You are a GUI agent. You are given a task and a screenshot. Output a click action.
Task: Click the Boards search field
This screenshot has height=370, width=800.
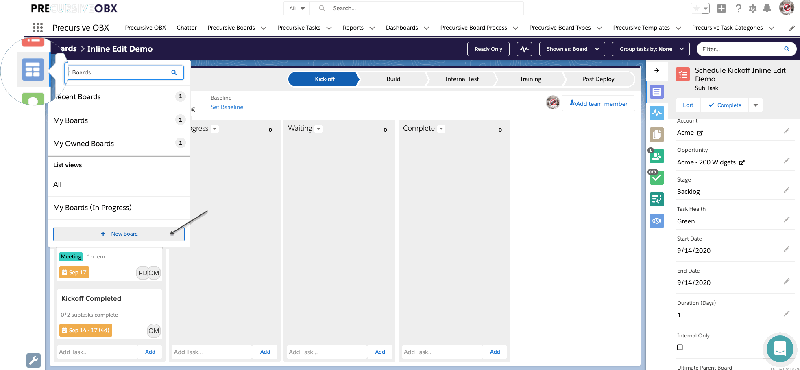click(124, 72)
